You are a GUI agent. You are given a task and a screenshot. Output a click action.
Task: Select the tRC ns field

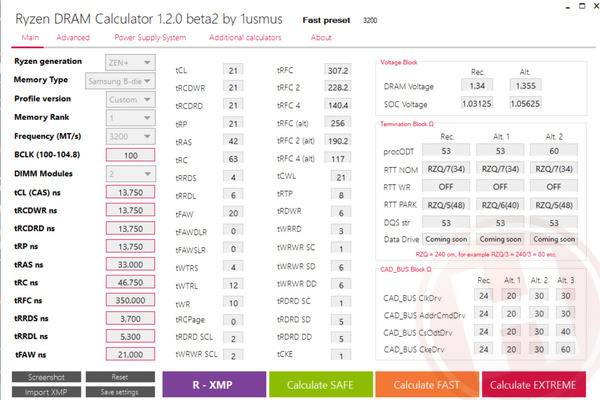click(130, 282)
